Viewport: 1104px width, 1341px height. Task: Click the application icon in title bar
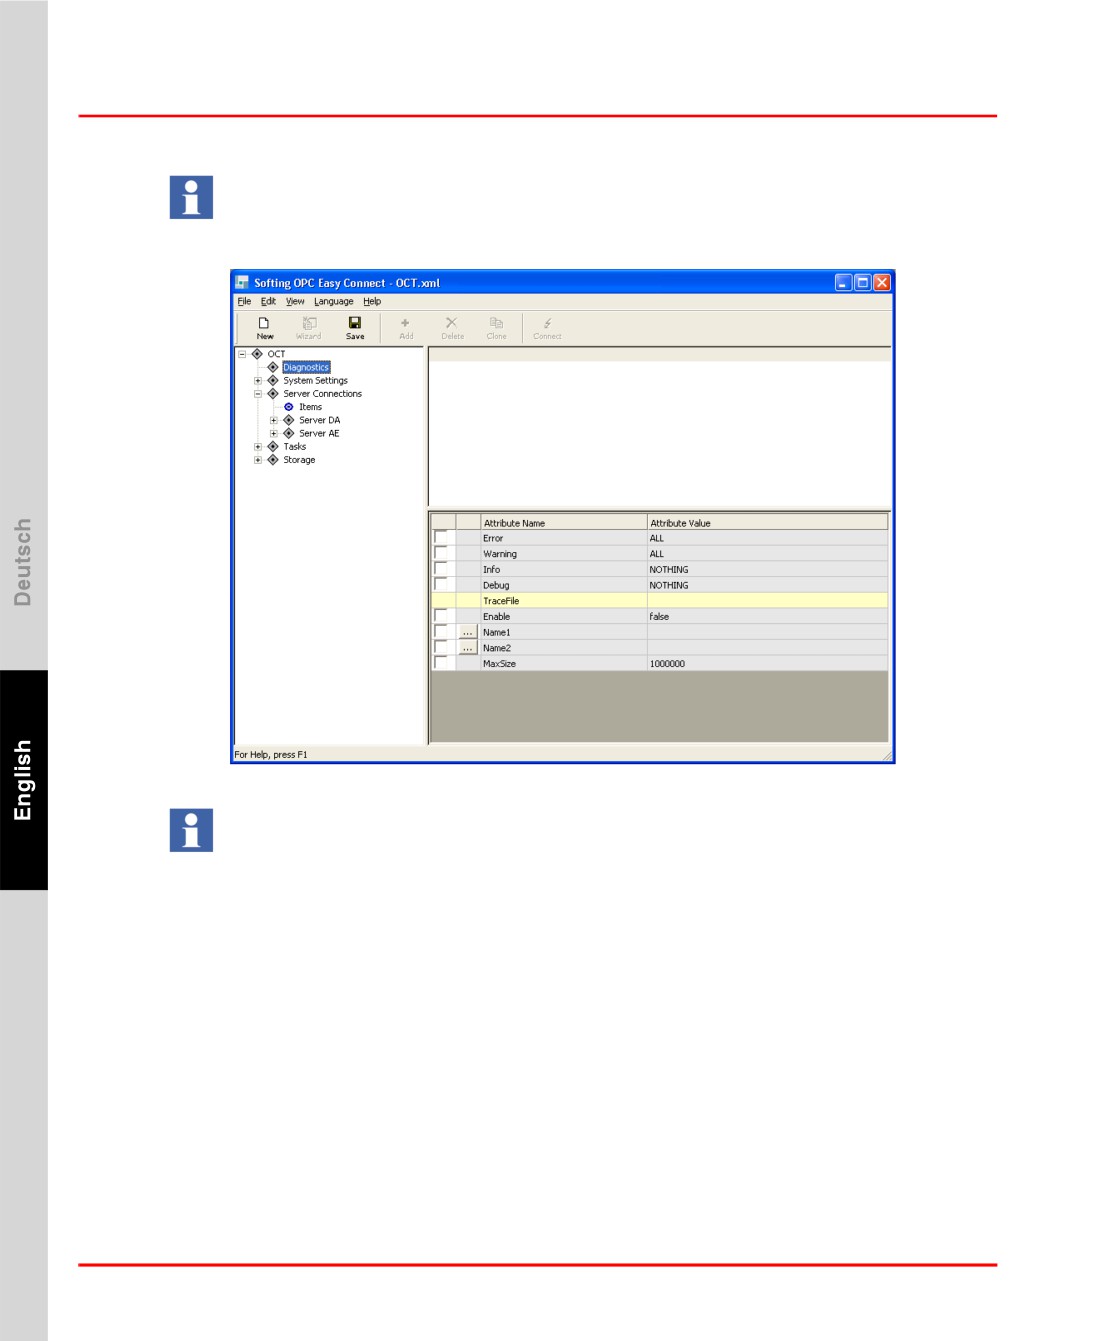point(242,283)
